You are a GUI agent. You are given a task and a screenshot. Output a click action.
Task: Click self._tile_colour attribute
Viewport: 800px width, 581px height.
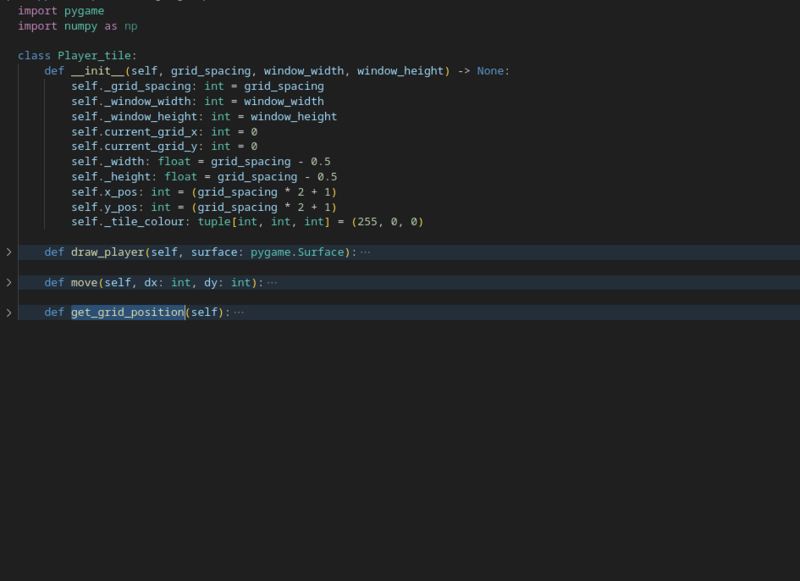tap(128, 222)
